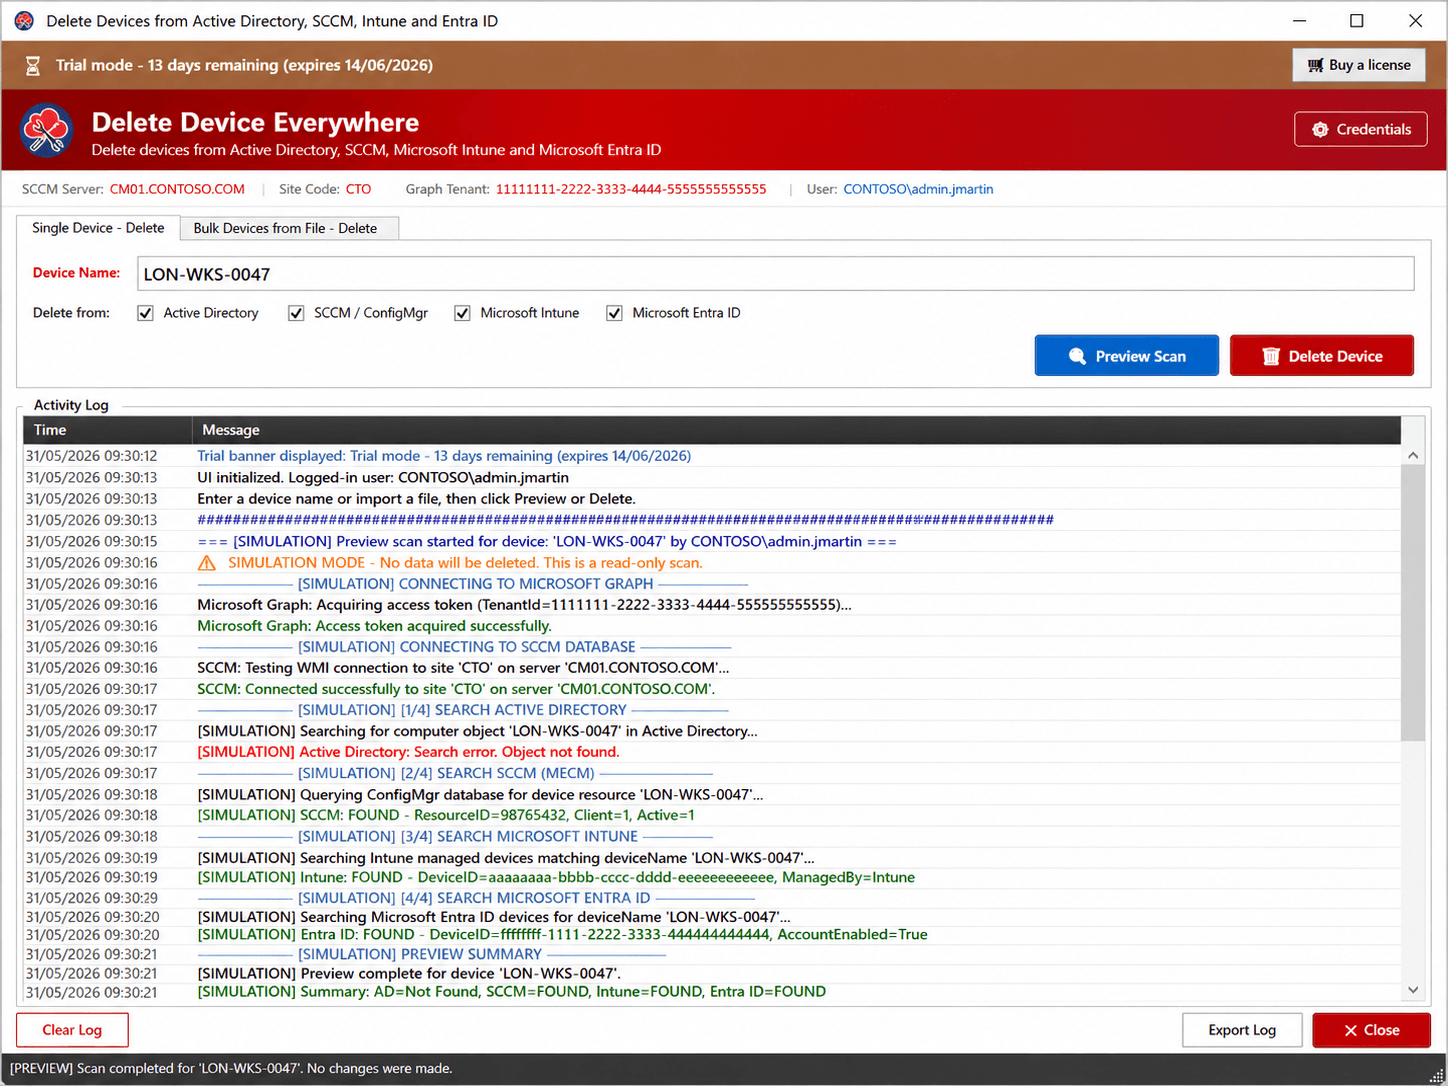
Task: Click the SCCM server value CM01.CONTOSO.COM
Action: [x=177, y=189]
